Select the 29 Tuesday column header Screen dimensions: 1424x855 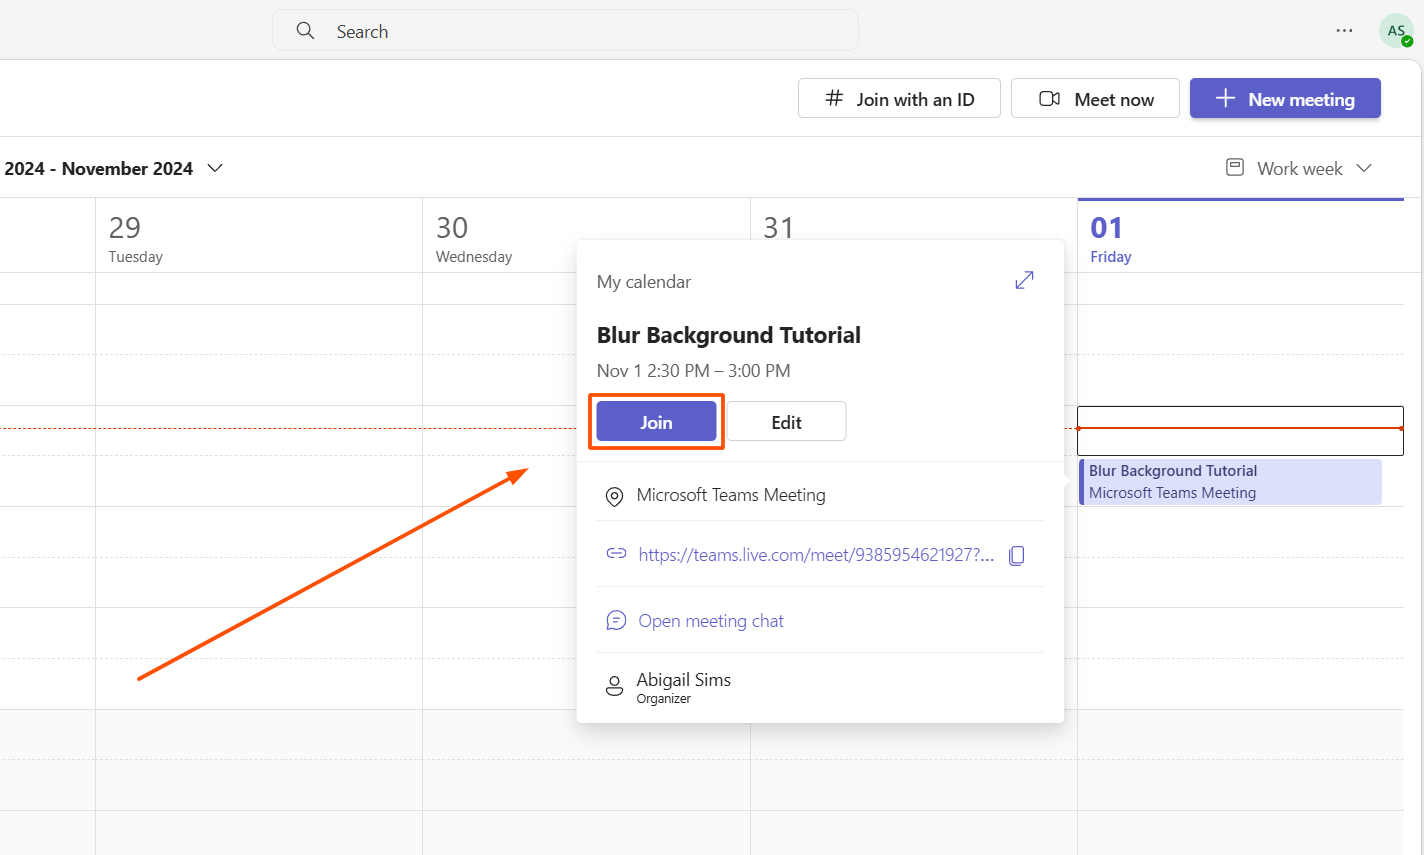pyautogui.click(x=259, y=236)
